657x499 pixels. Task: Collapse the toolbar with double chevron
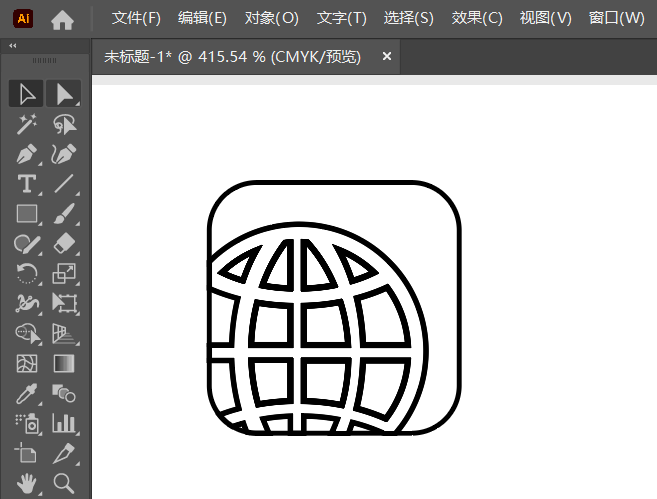(x=13, y=46)
